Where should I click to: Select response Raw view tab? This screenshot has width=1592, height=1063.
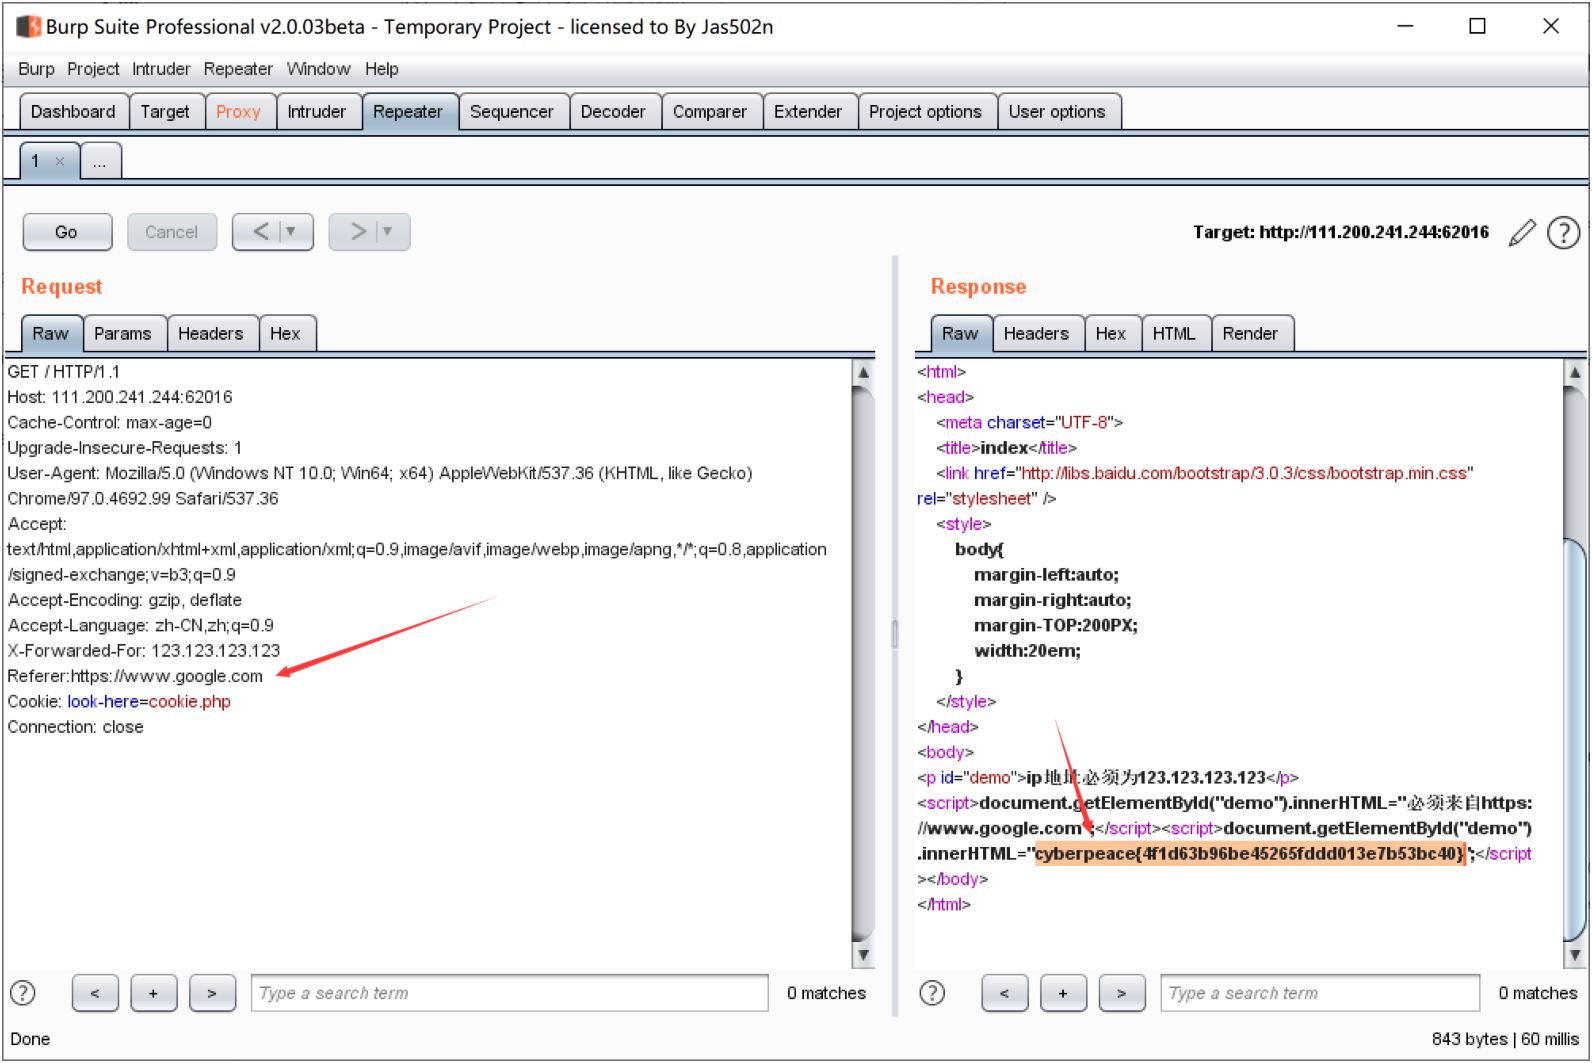click(960, 334)
